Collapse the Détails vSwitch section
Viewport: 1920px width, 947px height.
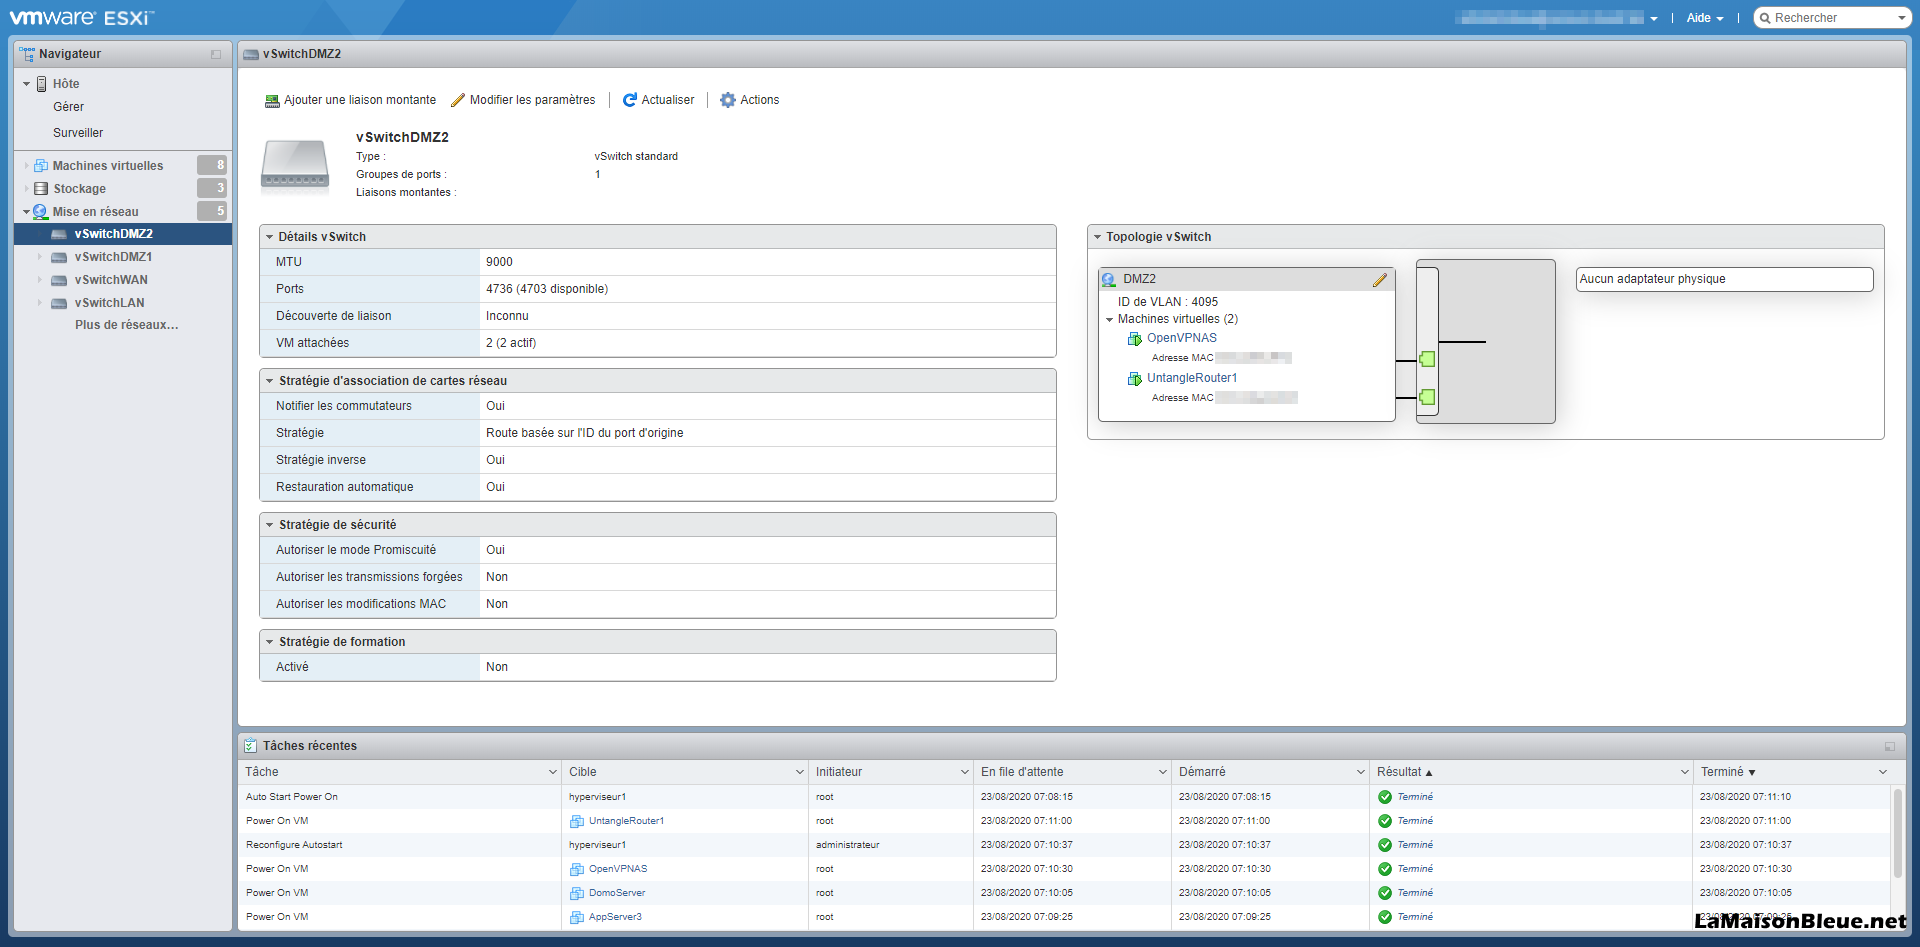pos(269,237)
